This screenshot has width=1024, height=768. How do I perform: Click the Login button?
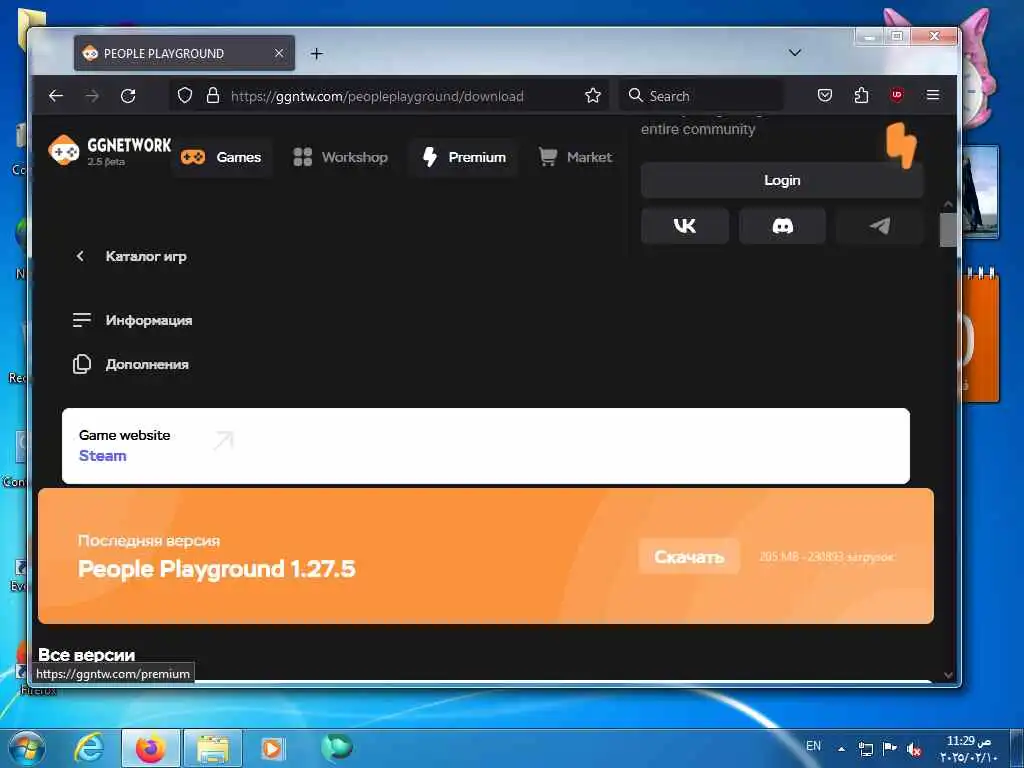[782, 180]
